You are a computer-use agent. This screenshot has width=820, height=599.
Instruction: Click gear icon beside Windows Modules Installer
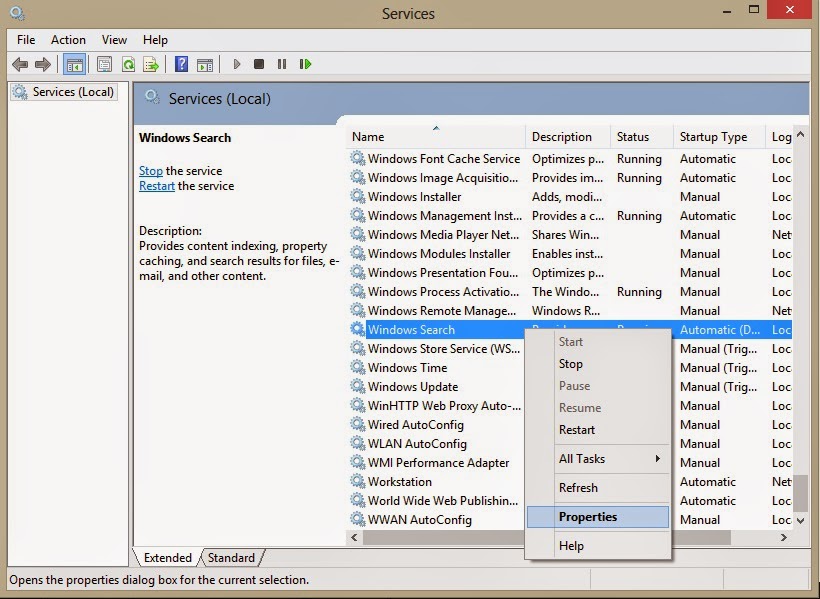click(358, 253)
